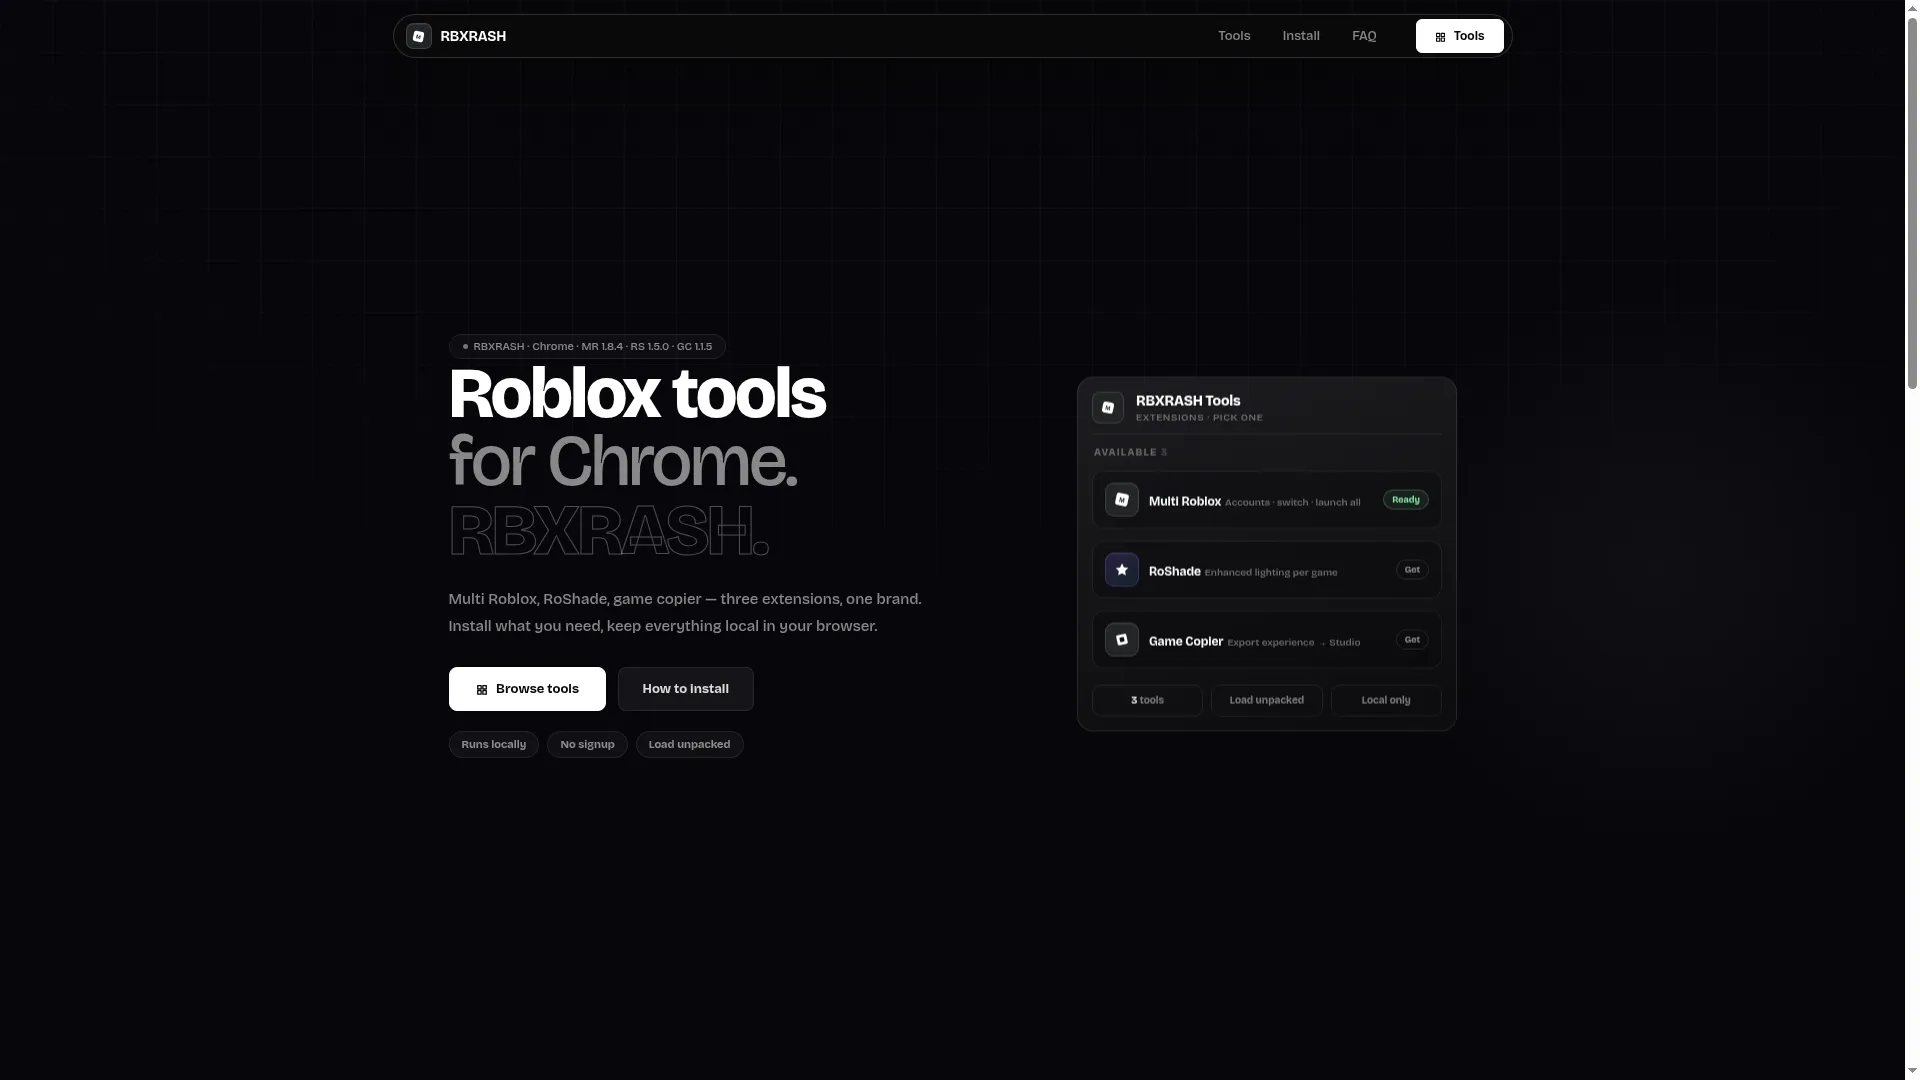Click the scrollbar down arrow
Screen dimensions: 1920x1080
1912,1072
